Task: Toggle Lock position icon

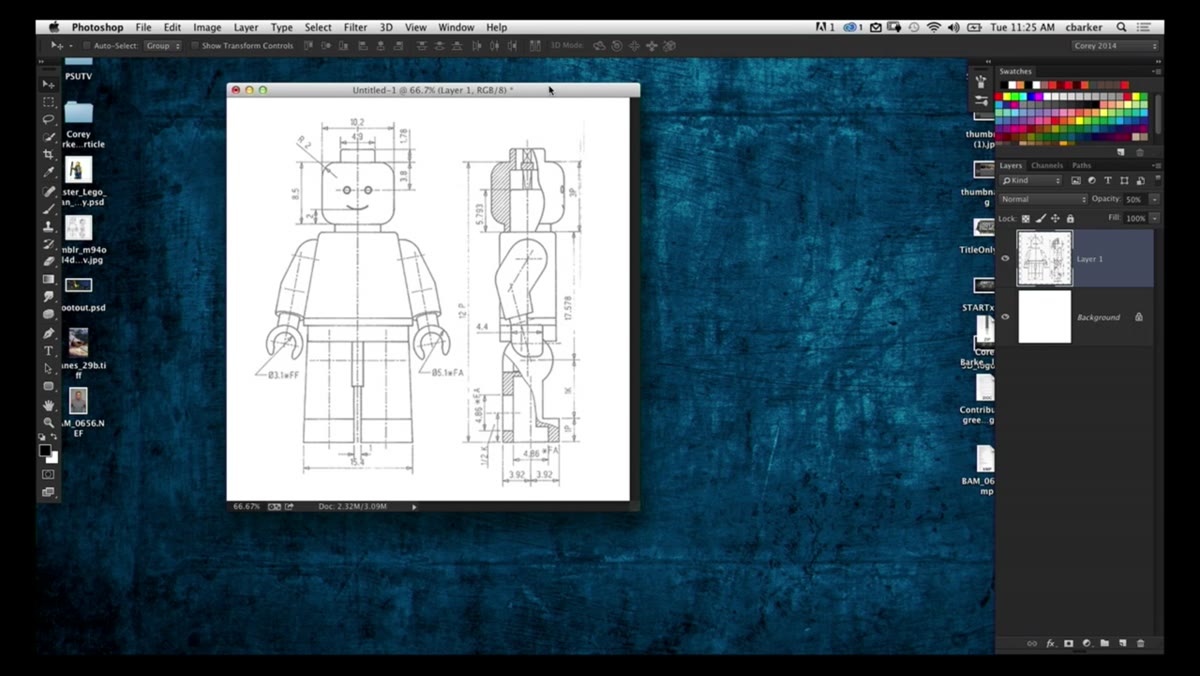Action: pos(1055,218)
